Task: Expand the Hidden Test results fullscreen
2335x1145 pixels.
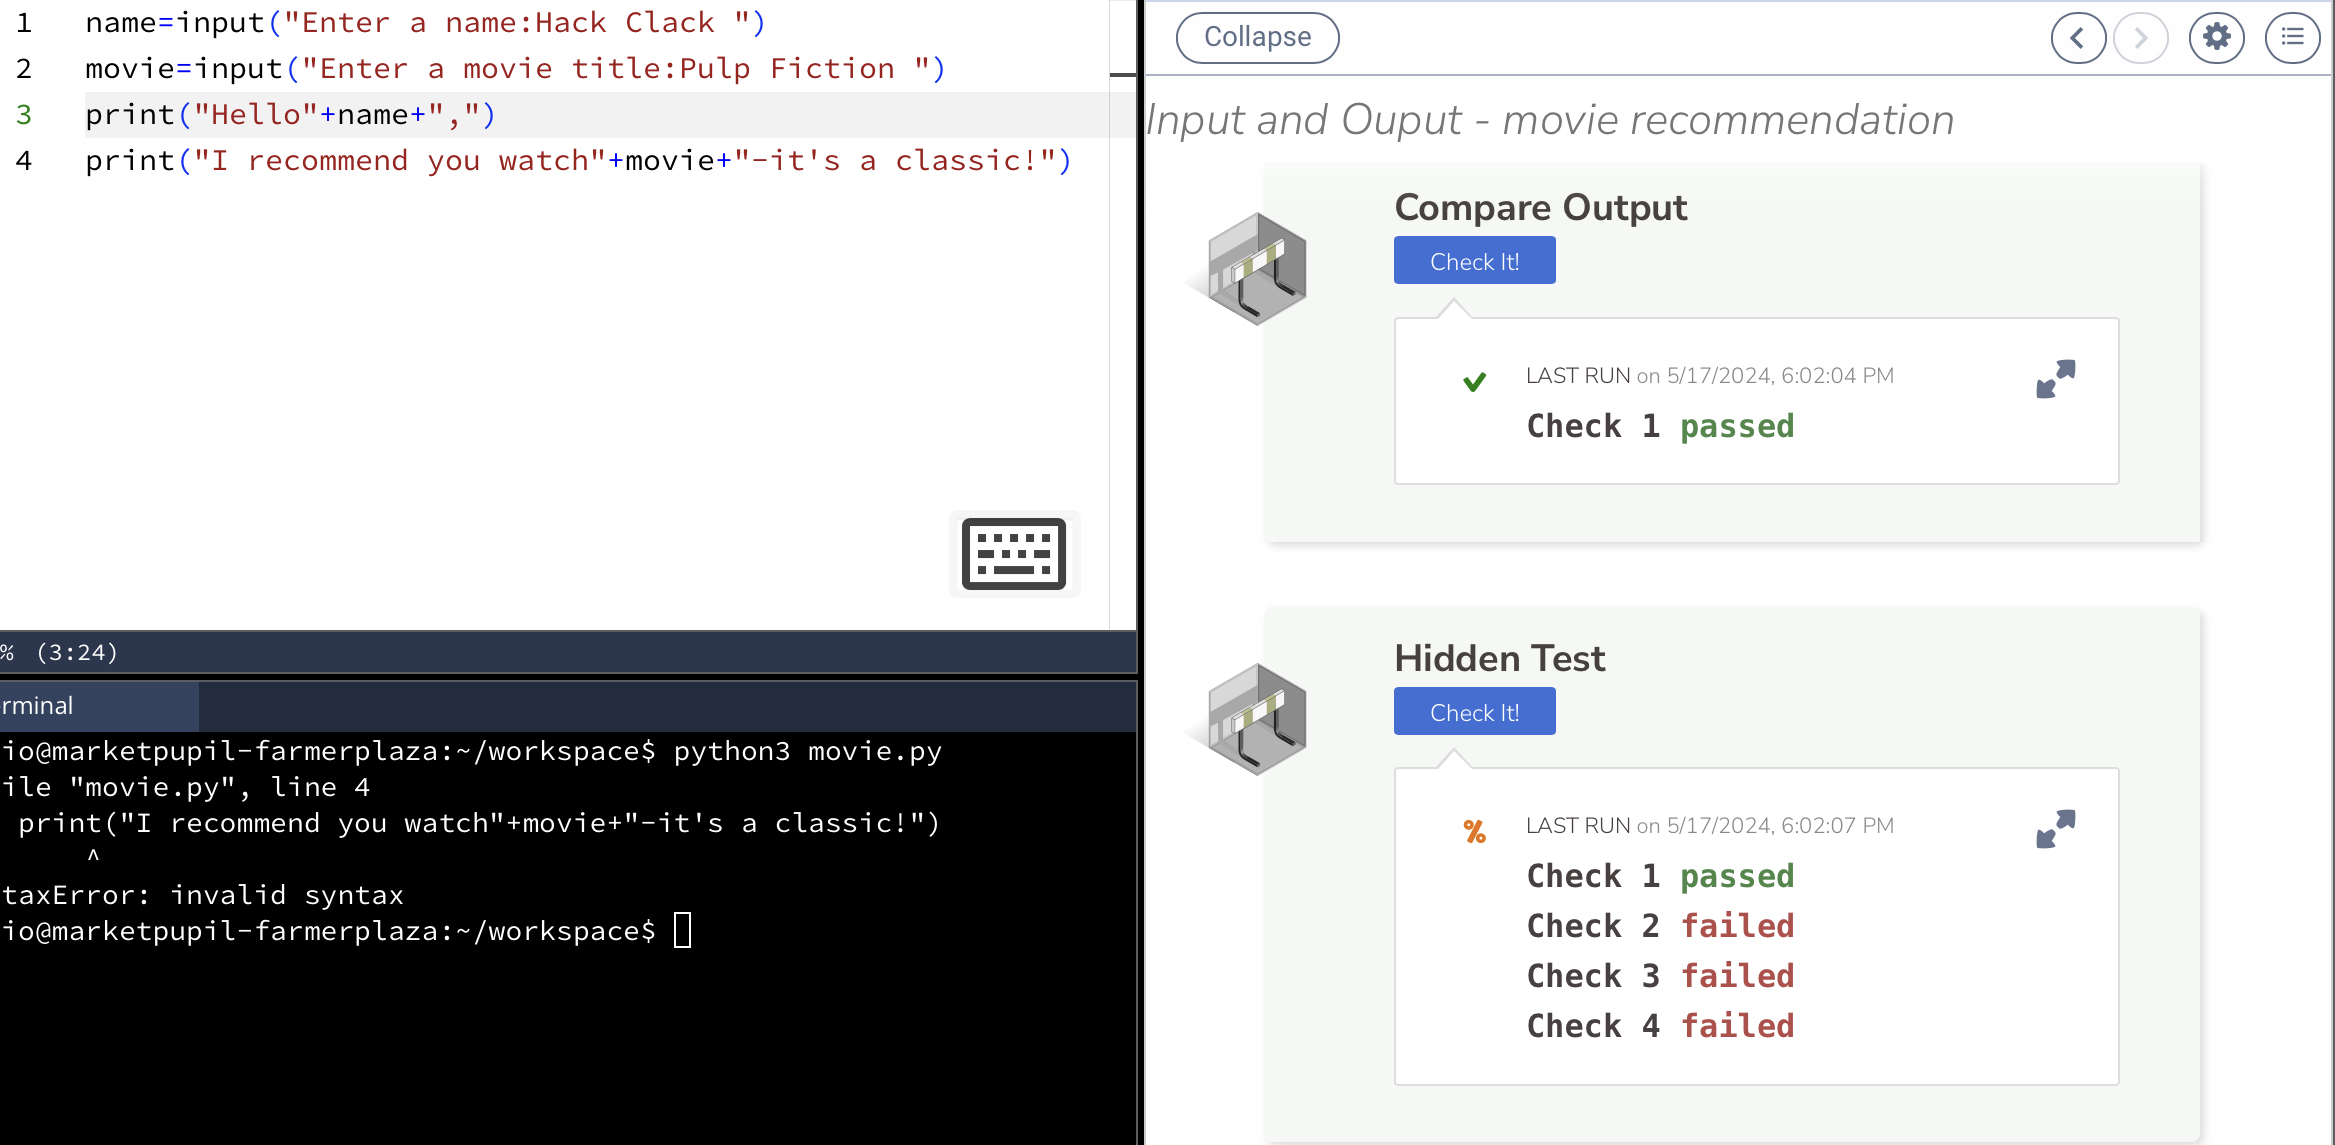Action: pyautogui.click(x=2055, y=829)
